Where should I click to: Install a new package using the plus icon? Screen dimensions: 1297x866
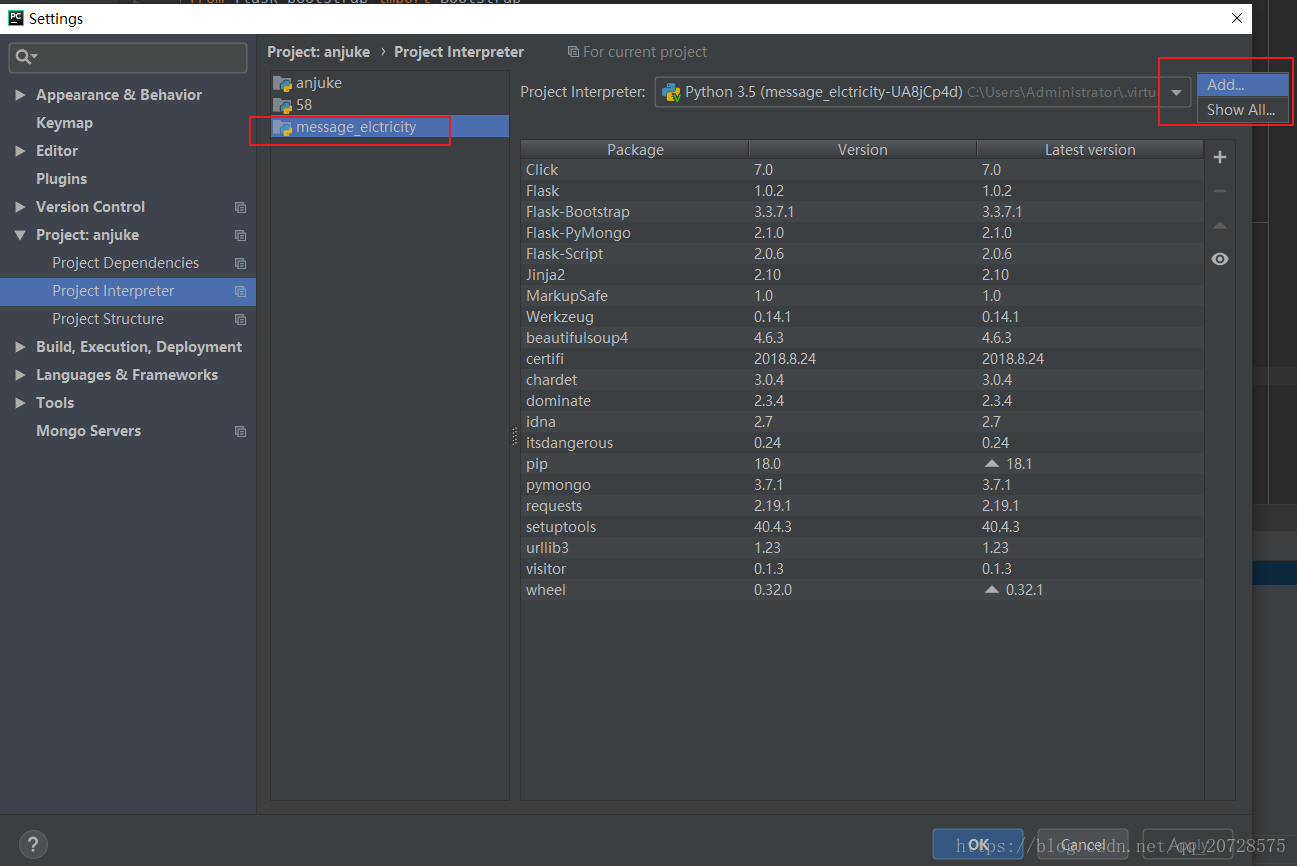pos(1219,157)
